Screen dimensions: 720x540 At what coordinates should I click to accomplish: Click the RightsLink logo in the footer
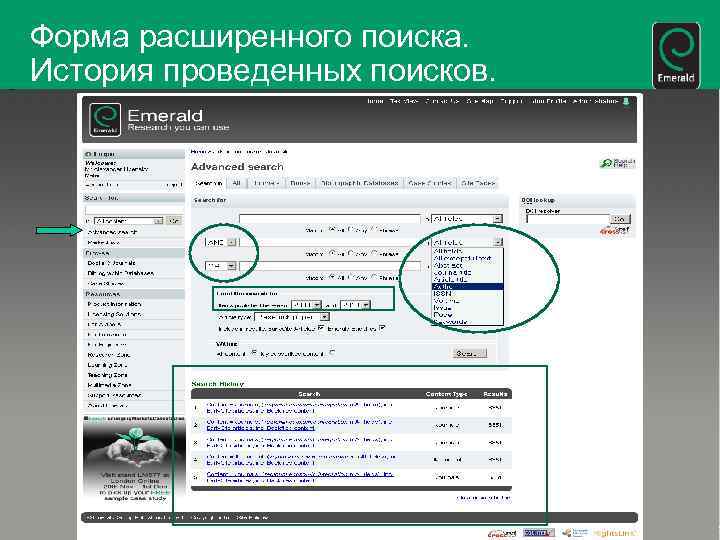point(614,533)
